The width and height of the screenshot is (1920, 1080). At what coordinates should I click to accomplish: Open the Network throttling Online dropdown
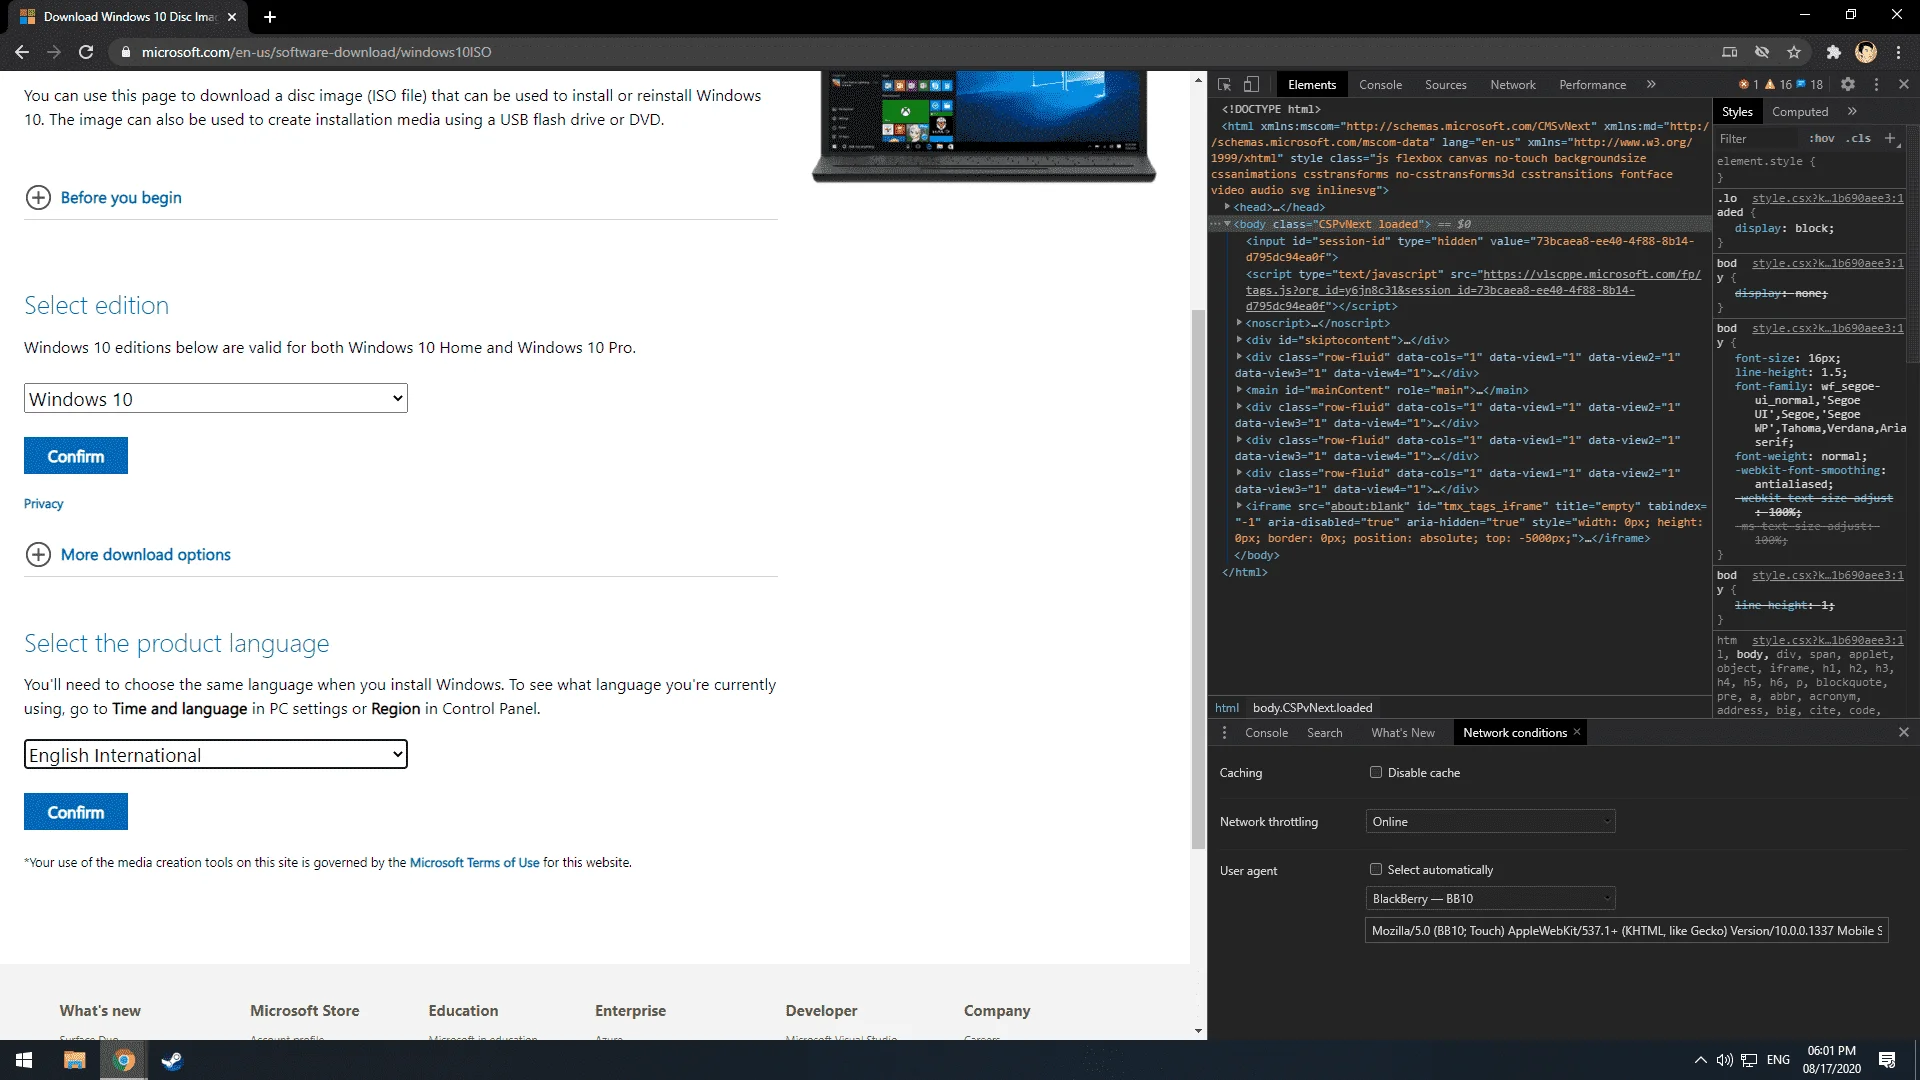click(1490, 822)
